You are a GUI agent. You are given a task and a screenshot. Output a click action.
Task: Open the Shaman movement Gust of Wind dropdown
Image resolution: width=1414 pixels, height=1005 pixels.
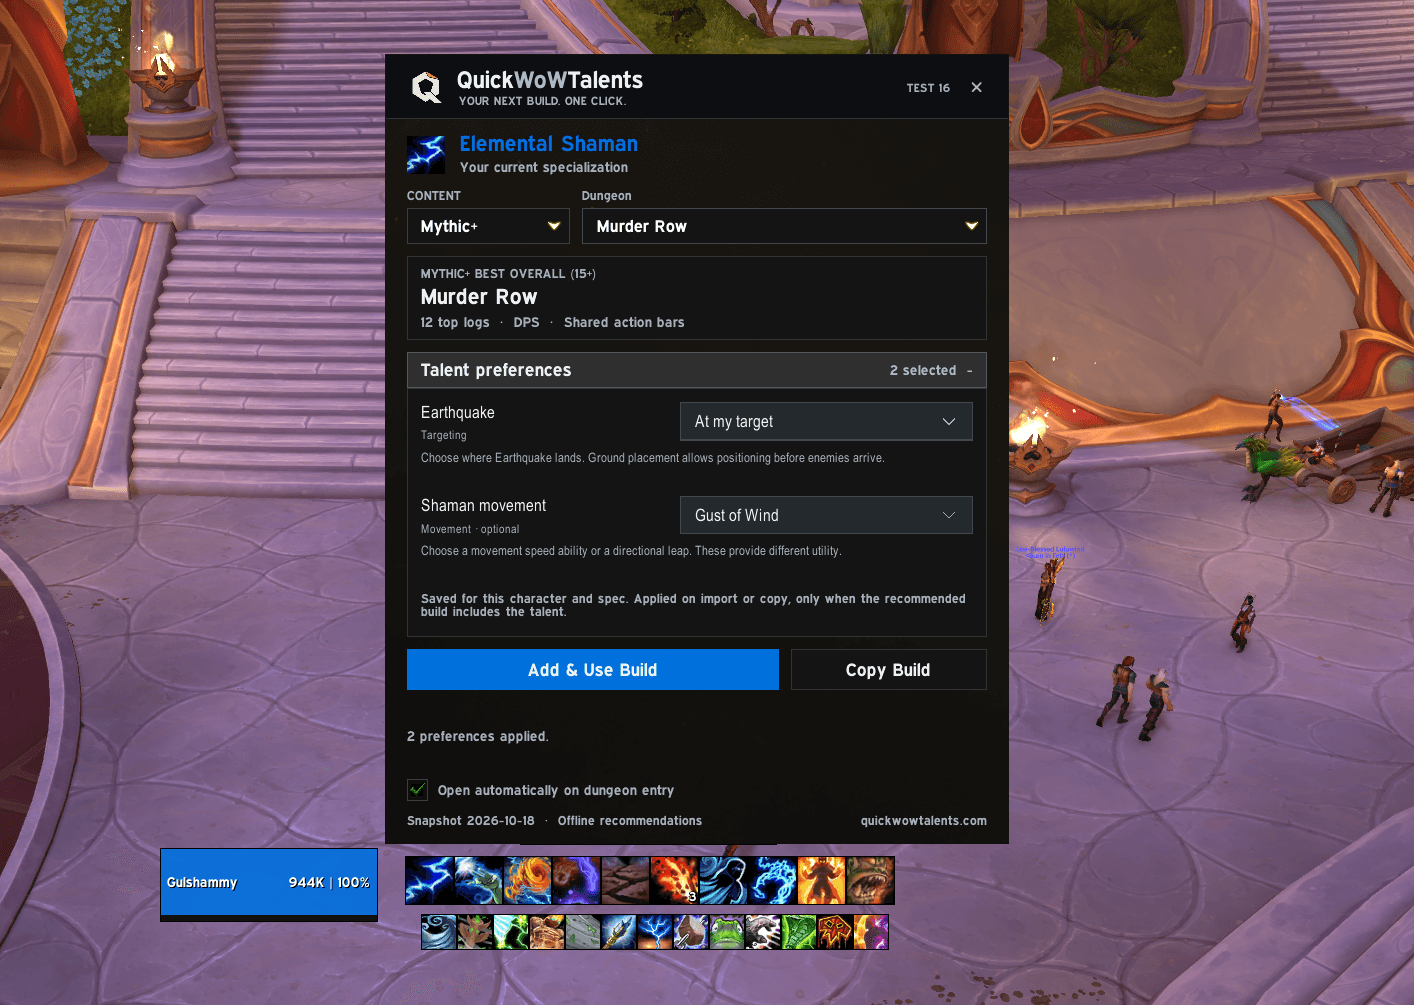(826, 515)
